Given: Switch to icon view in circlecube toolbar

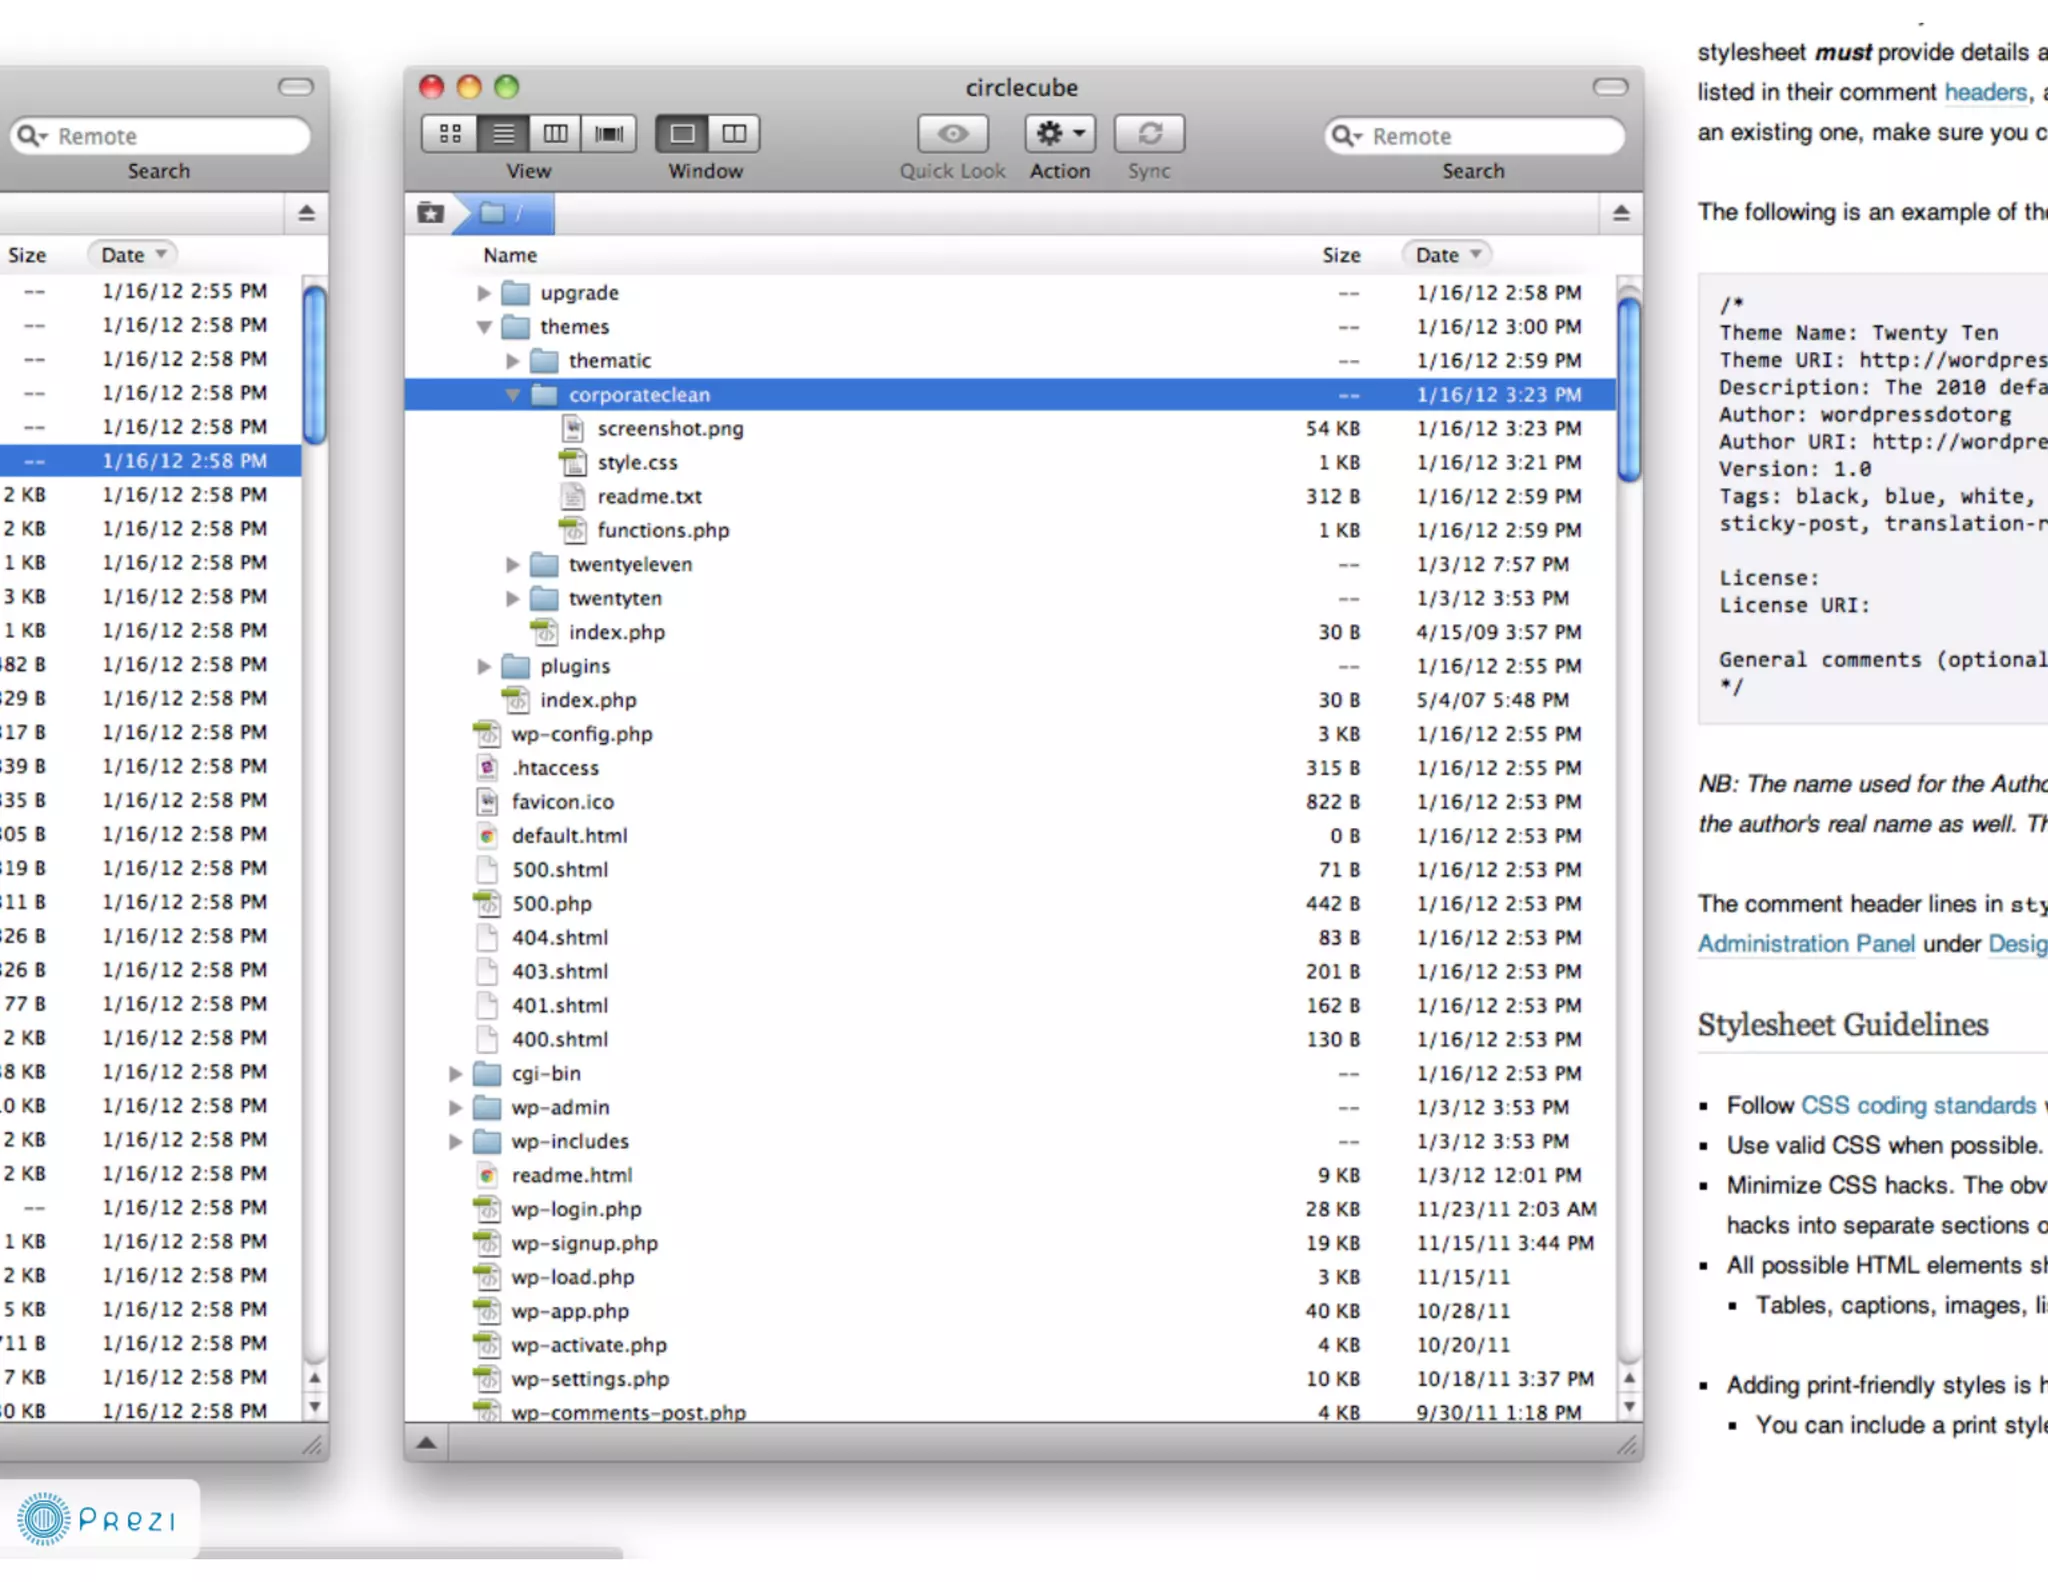Looking at the screenshot, I should click(x=450, y=134).
